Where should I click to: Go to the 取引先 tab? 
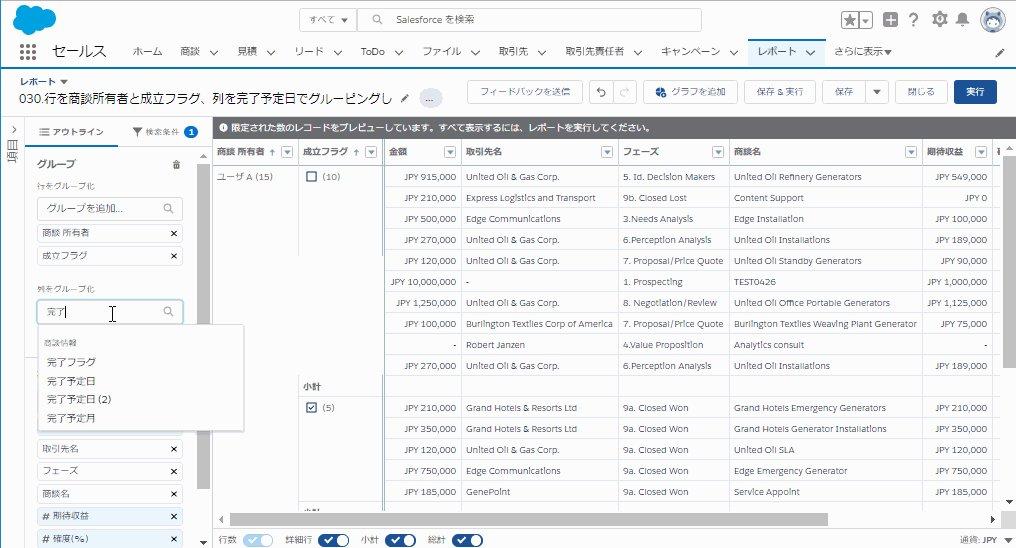513,52
